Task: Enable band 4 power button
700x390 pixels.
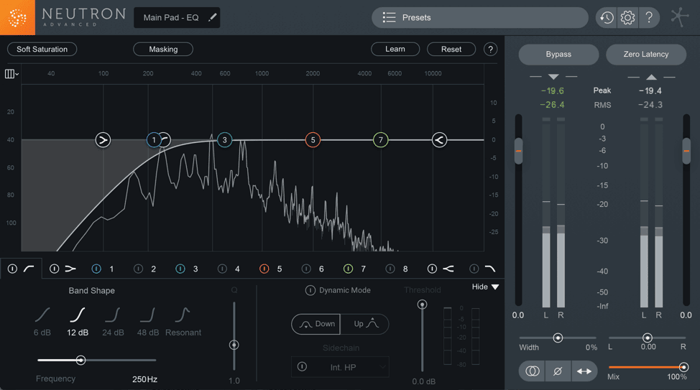Action: click(222, 269)
